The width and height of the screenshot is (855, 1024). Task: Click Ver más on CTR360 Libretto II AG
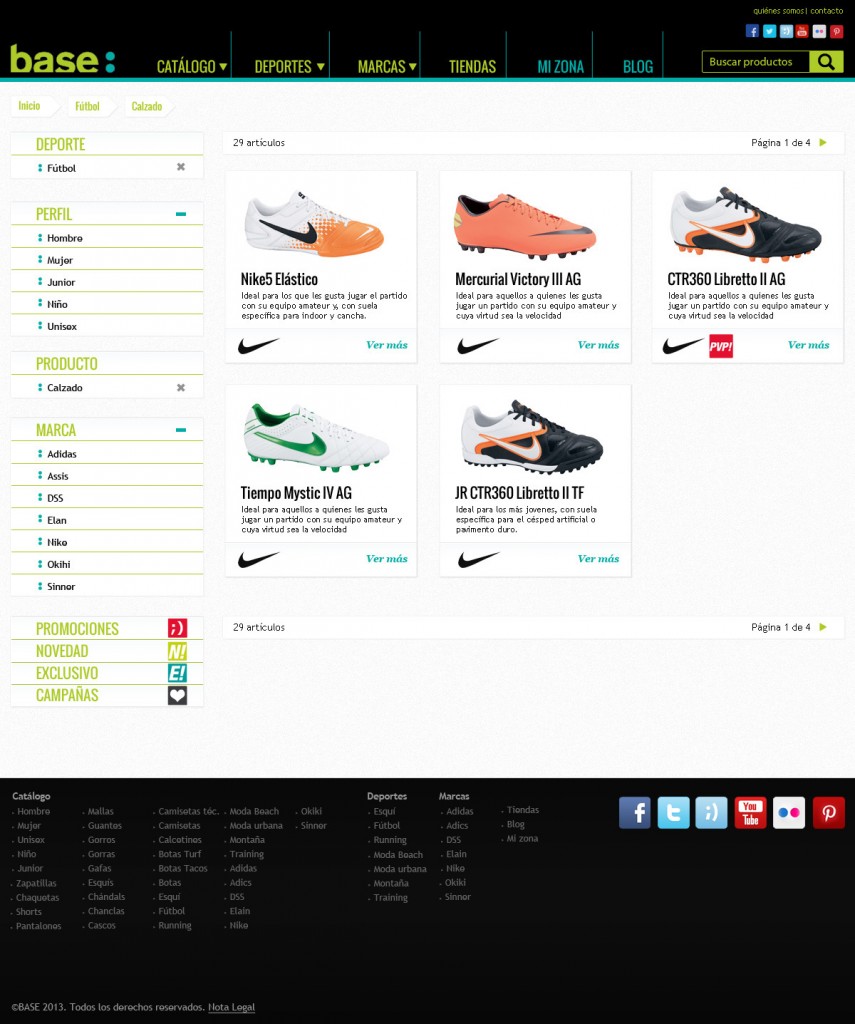coord(809,345)
